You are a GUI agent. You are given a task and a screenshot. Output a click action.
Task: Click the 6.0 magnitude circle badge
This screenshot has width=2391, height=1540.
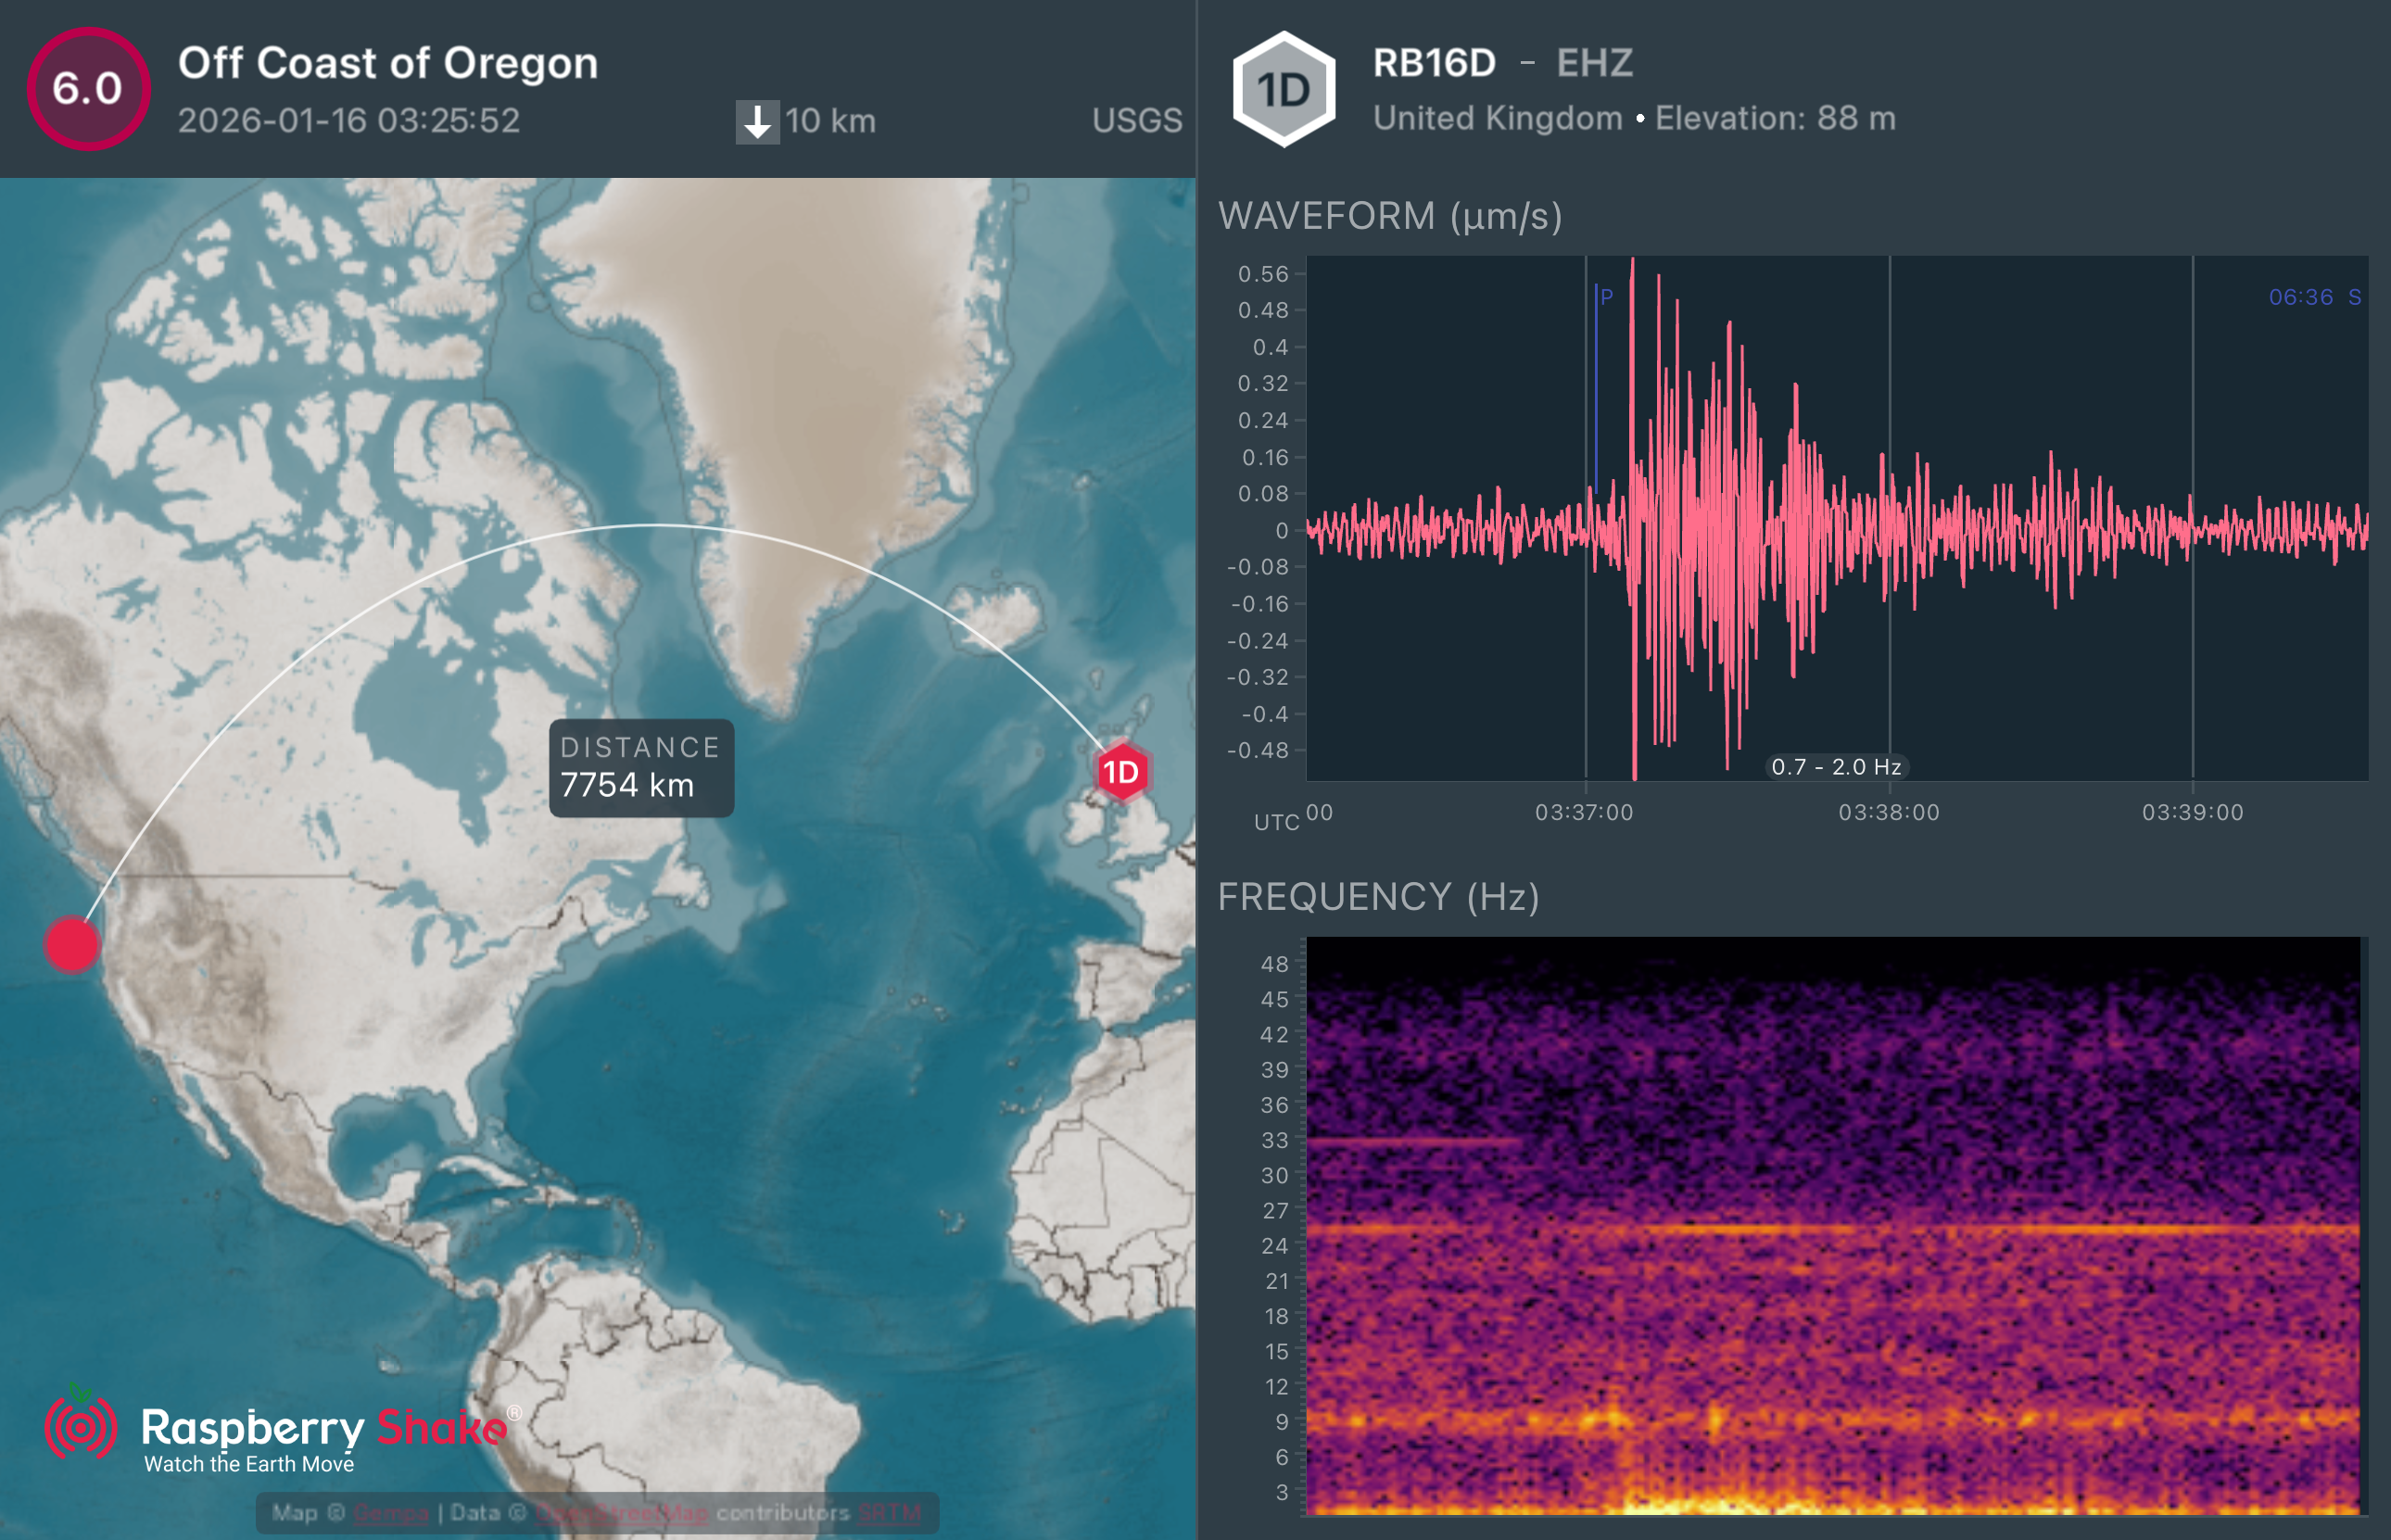coord(88,89)
